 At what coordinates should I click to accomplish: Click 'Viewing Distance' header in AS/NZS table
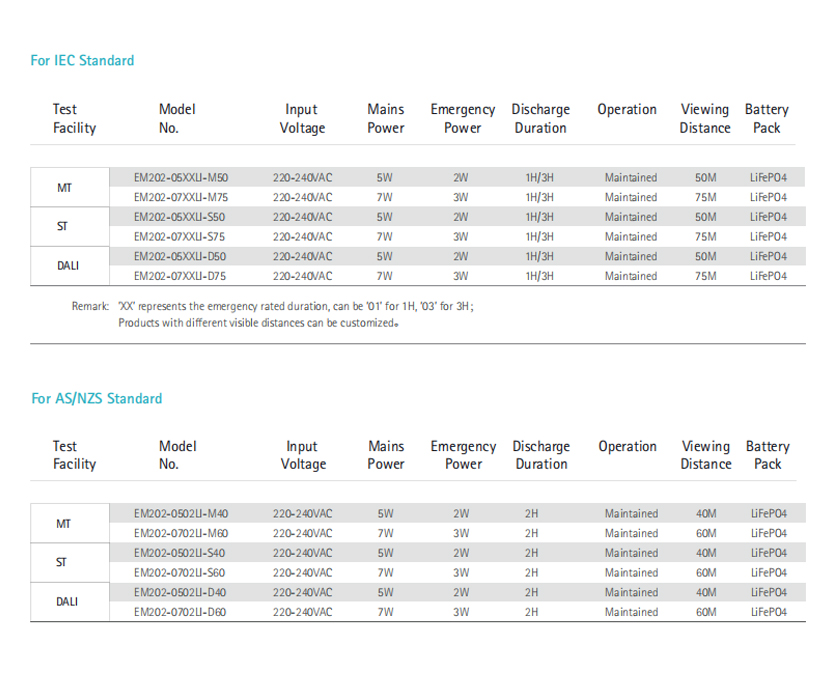click(706, 455)
